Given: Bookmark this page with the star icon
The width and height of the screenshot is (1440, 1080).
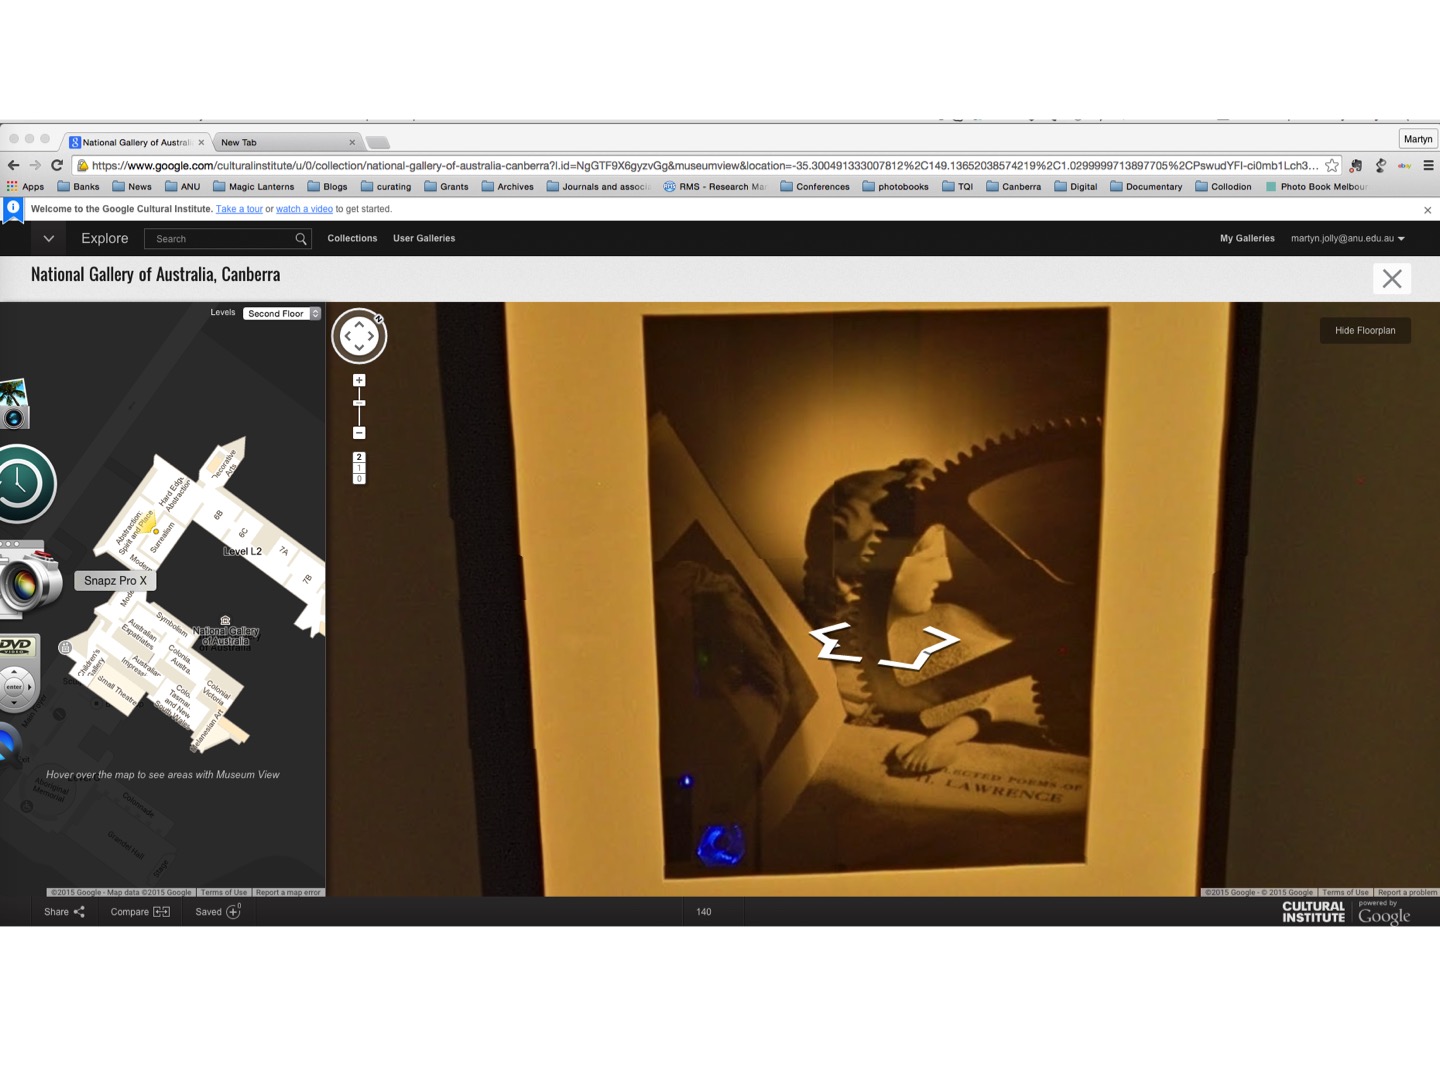Looking at the screenshot, I should coord(1332,166).
